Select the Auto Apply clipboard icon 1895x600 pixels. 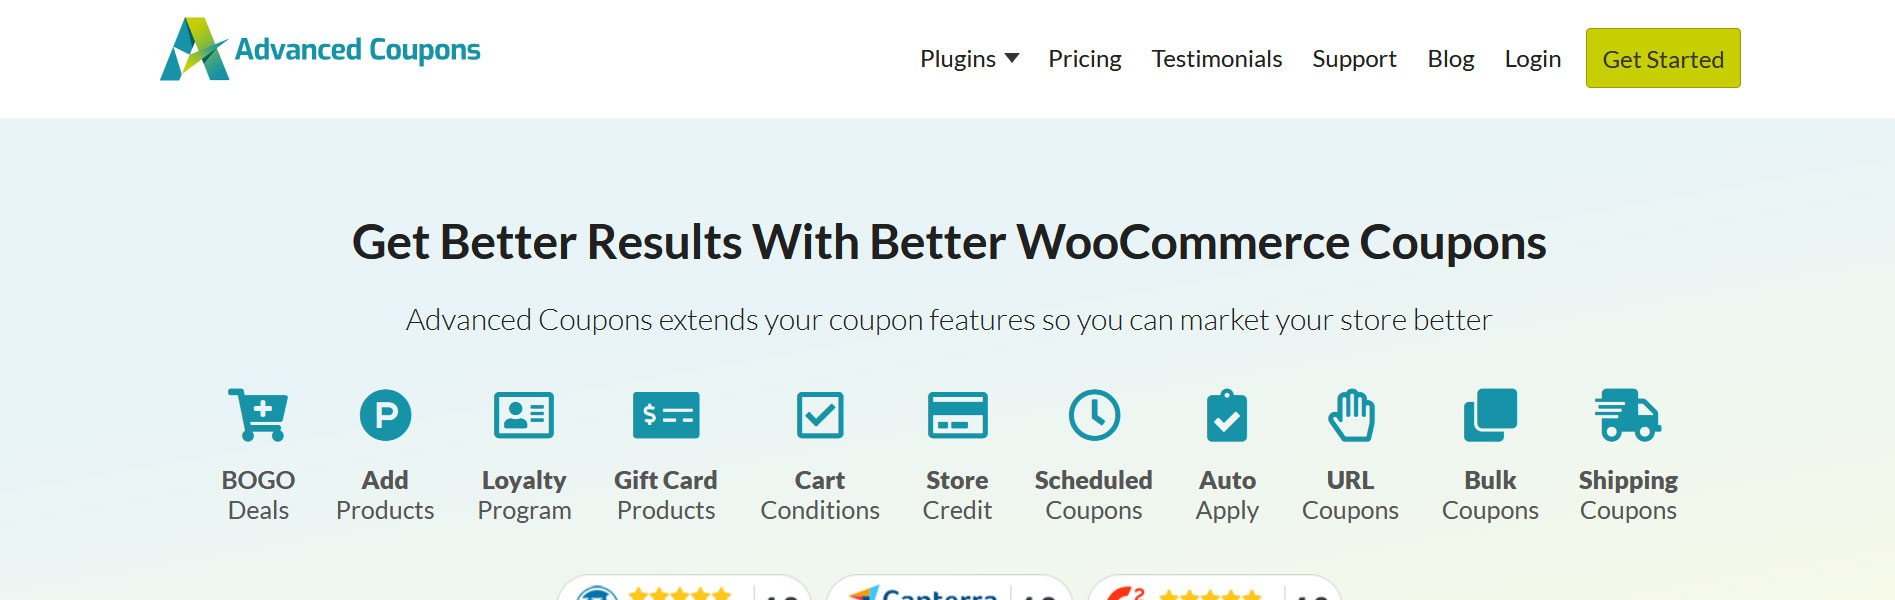tap(1227, 415)
